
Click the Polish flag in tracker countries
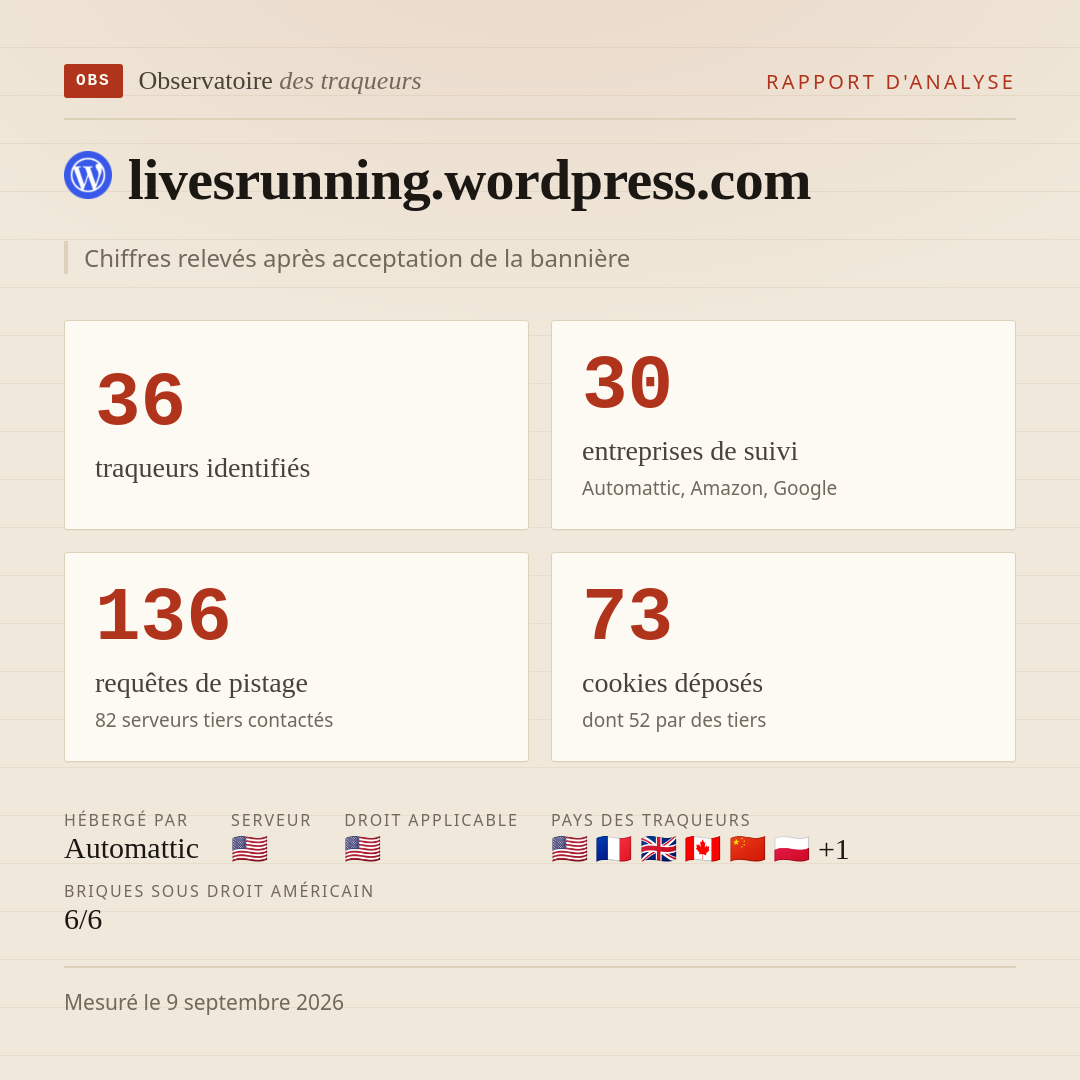point(791,849)
